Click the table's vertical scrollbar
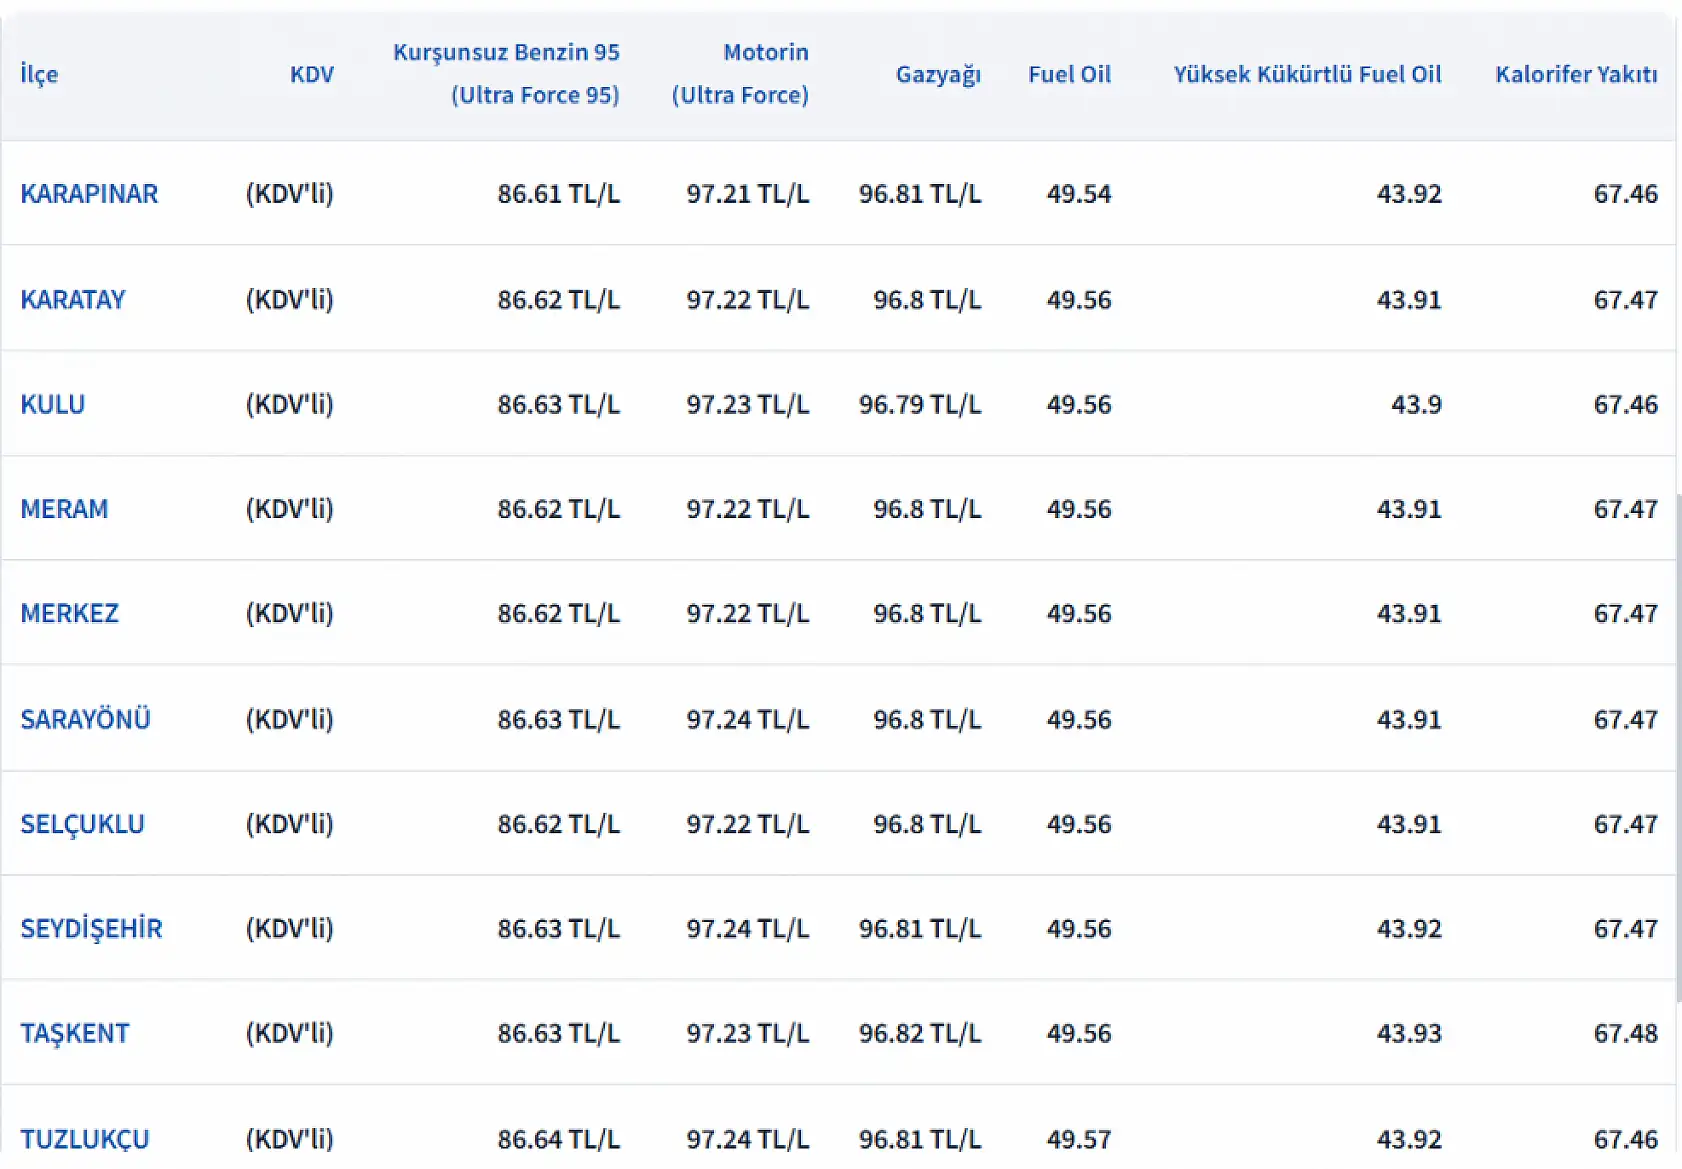1682x1169 pixels. [1678, 747]
